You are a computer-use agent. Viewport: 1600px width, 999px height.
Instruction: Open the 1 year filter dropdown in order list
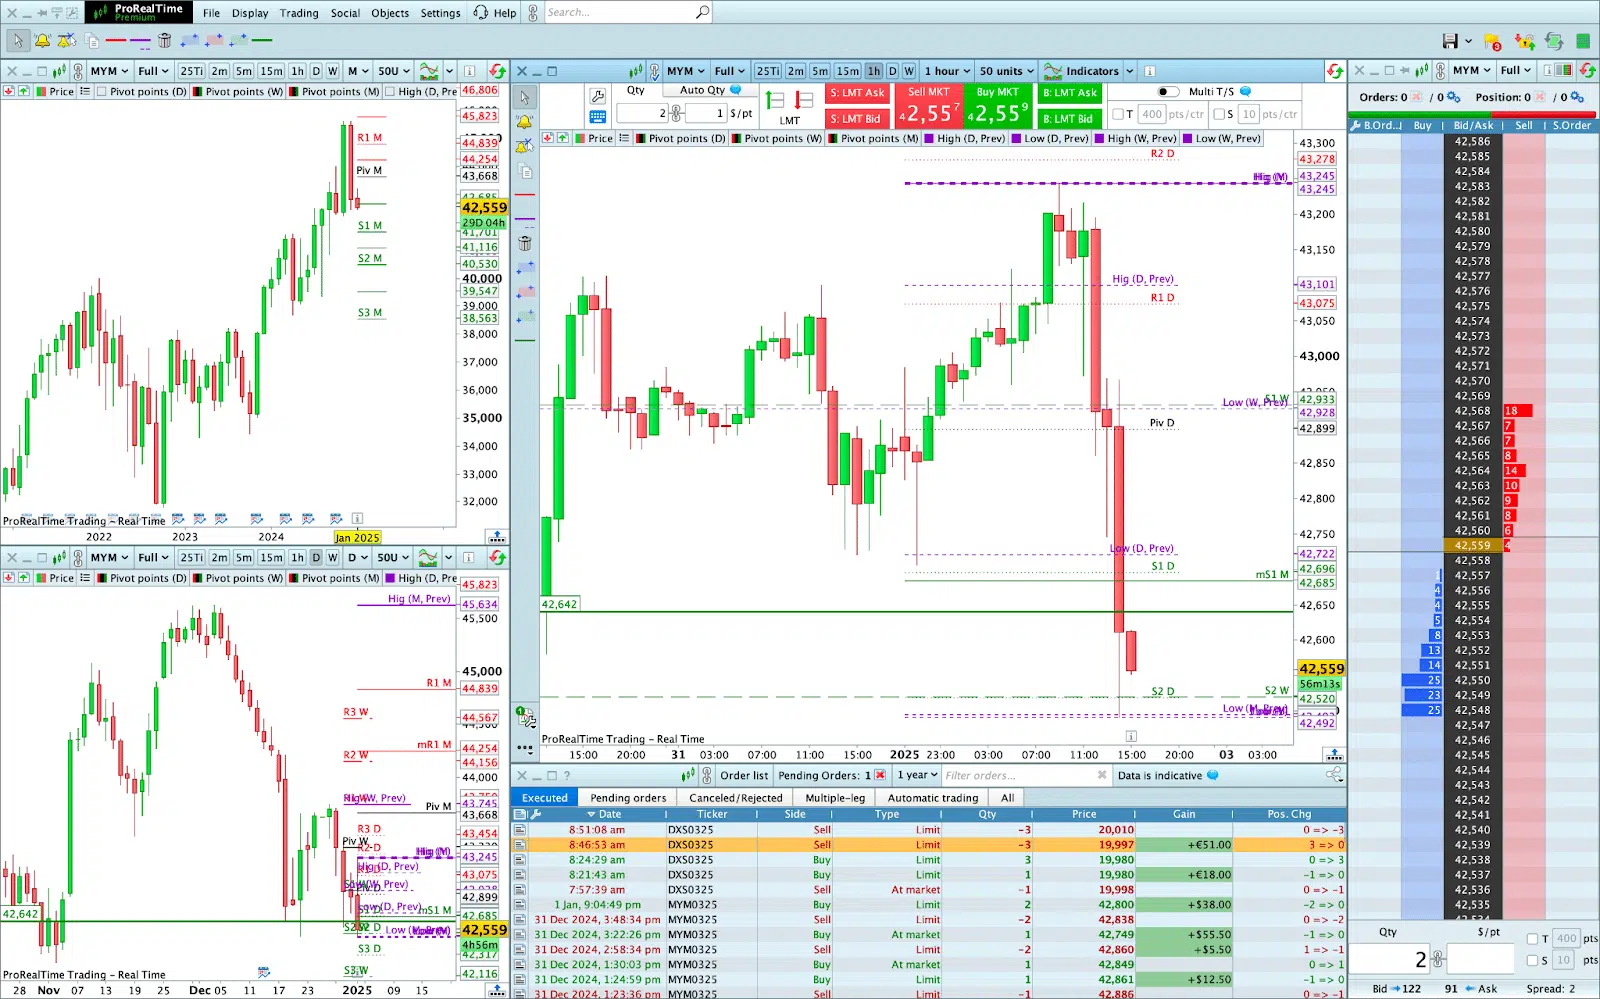(915, 775)
